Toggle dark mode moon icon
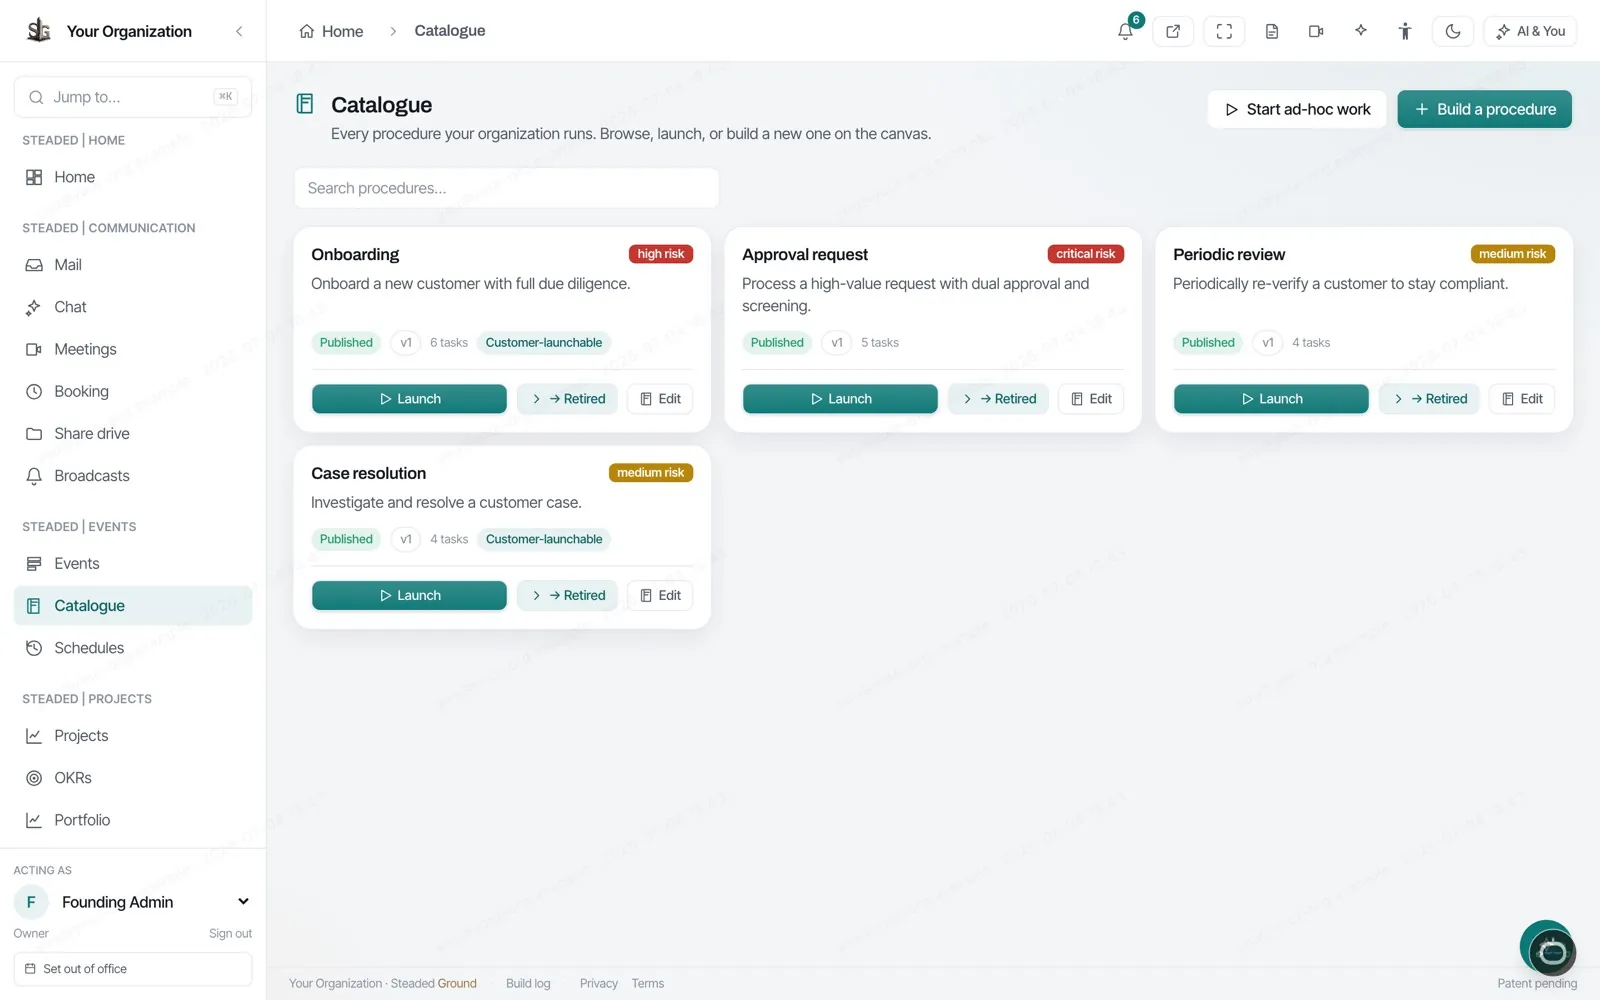 coord(1453,31)
